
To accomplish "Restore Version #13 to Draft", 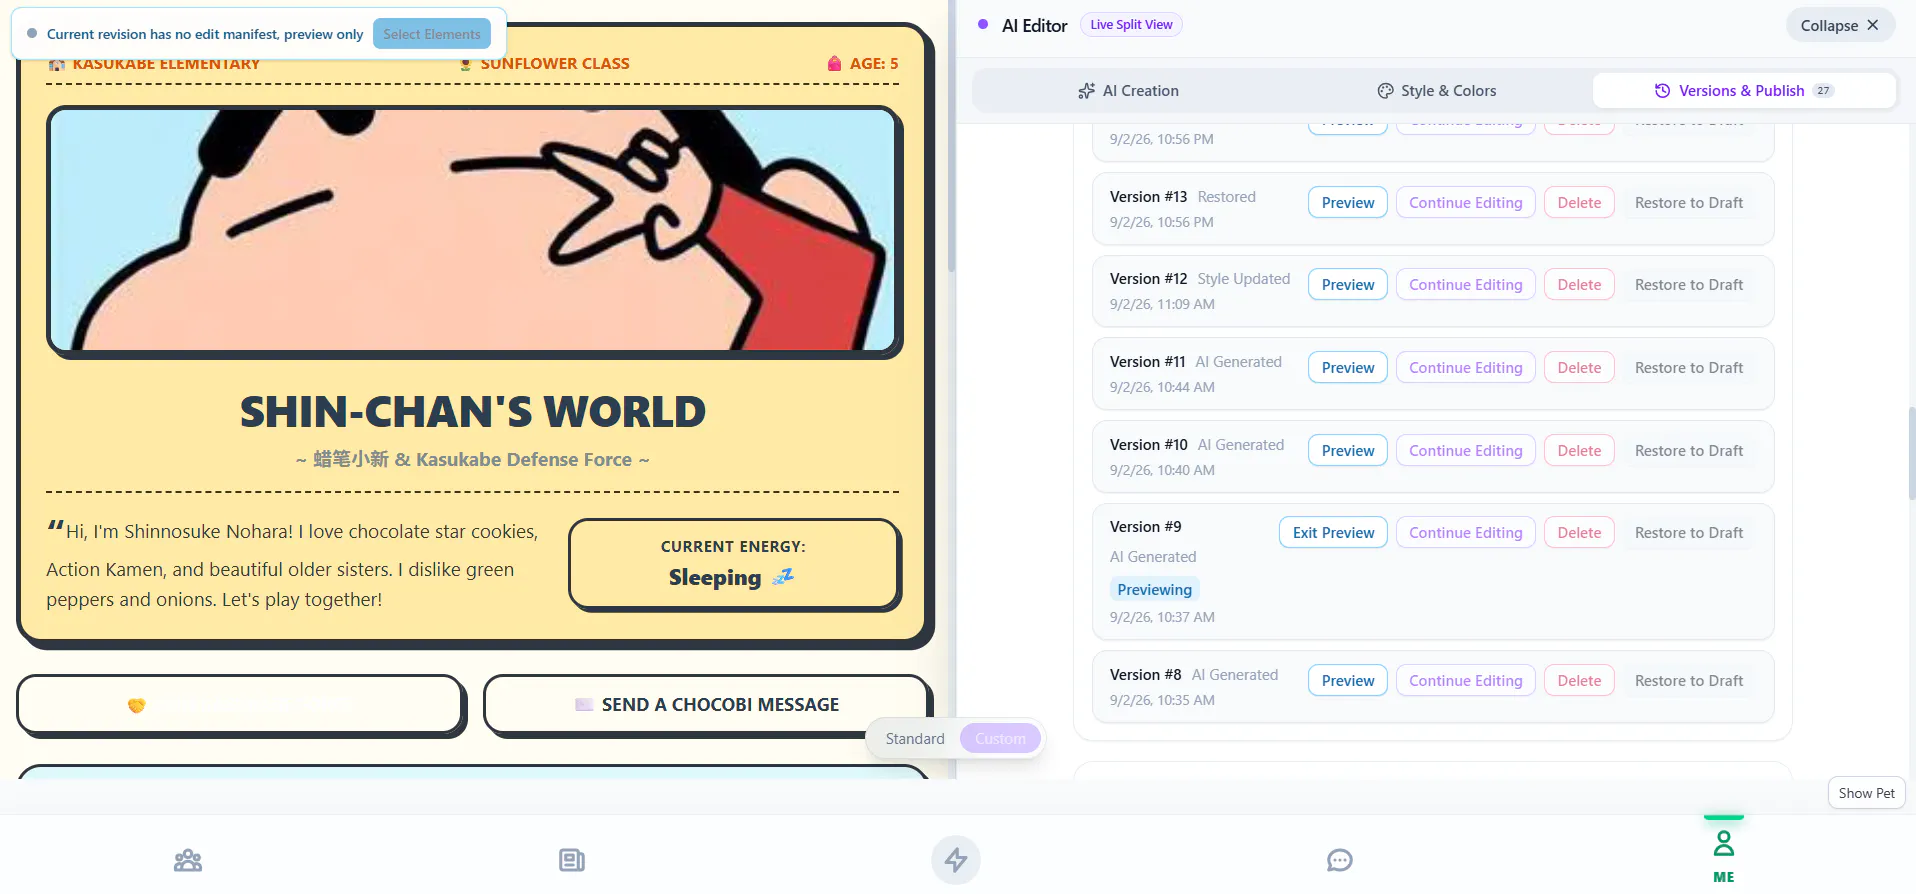I will [1689, 203].
